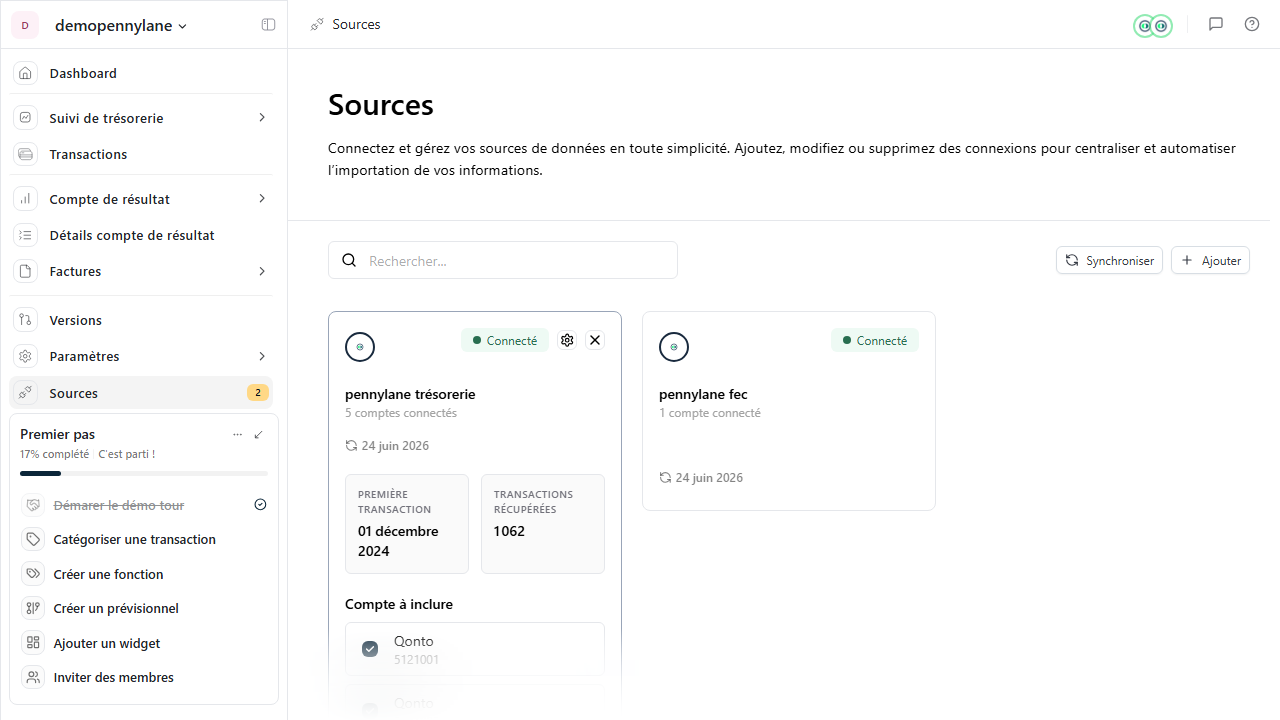Click the 1062 transactions récupérées value
This screenshot has width=1280, height=720.
[509, 531]
